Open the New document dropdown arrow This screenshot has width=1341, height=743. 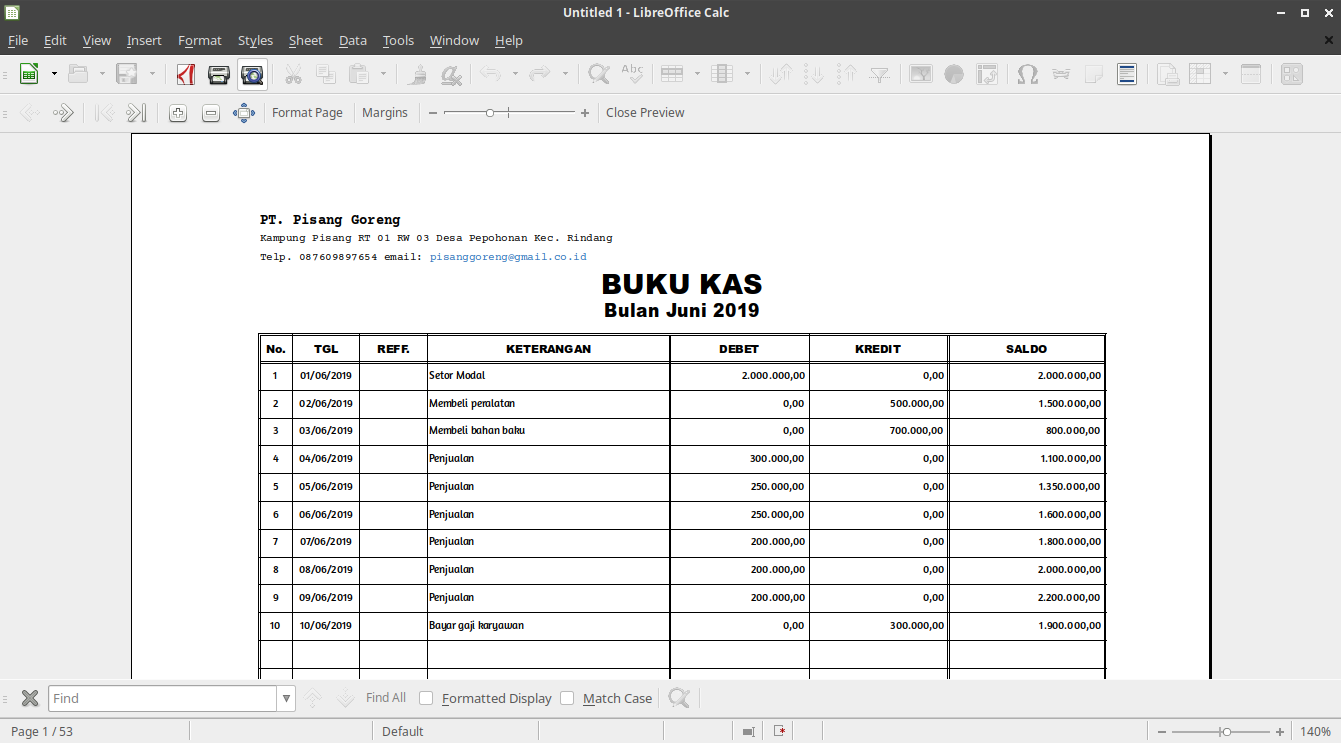pyautogui.click(x=52, y=74)
